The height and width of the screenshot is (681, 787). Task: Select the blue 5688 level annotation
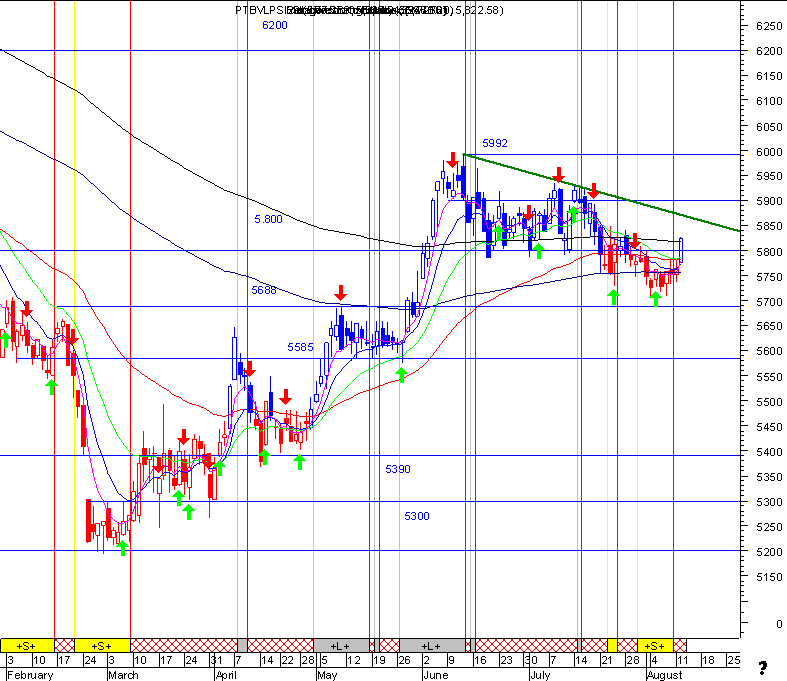click(264, 290)
